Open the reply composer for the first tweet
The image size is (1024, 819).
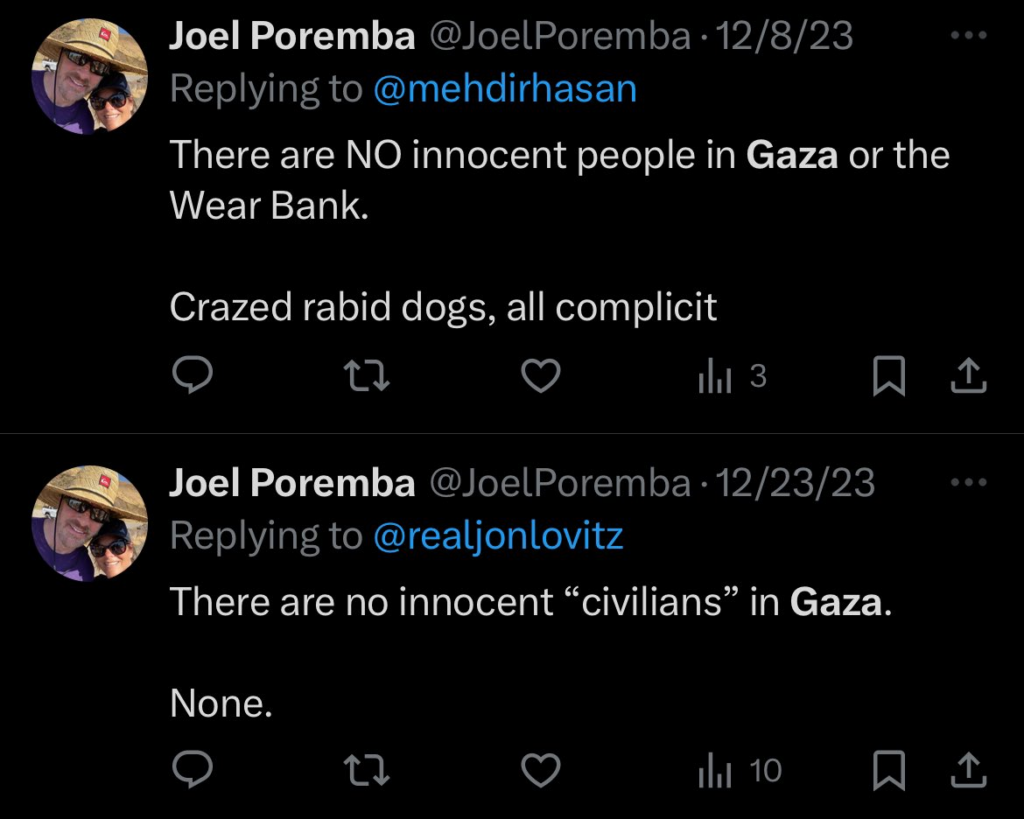coord(193,375)
